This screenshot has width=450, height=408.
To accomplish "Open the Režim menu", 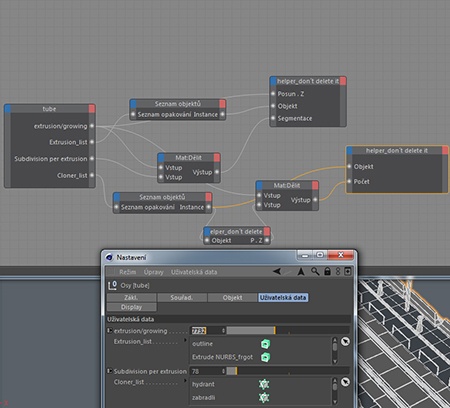I will [128, 272].
